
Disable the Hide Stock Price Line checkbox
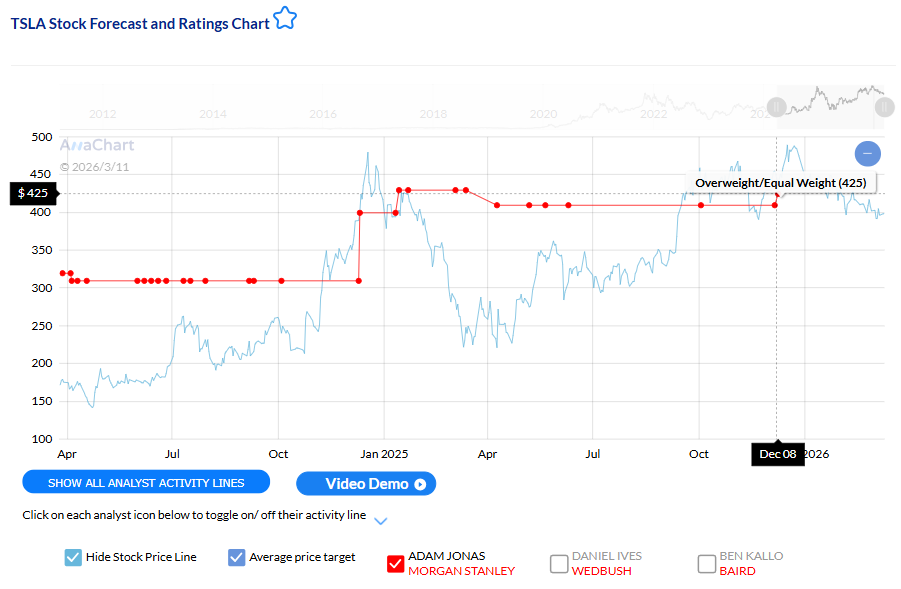coord(72,556)
